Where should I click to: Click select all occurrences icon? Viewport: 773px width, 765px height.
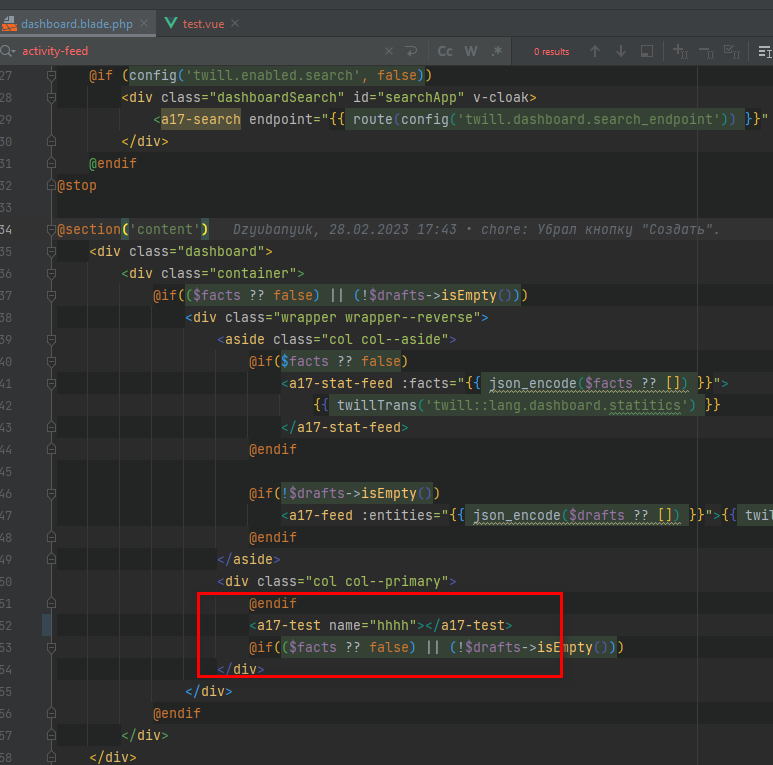click(732, 51)
